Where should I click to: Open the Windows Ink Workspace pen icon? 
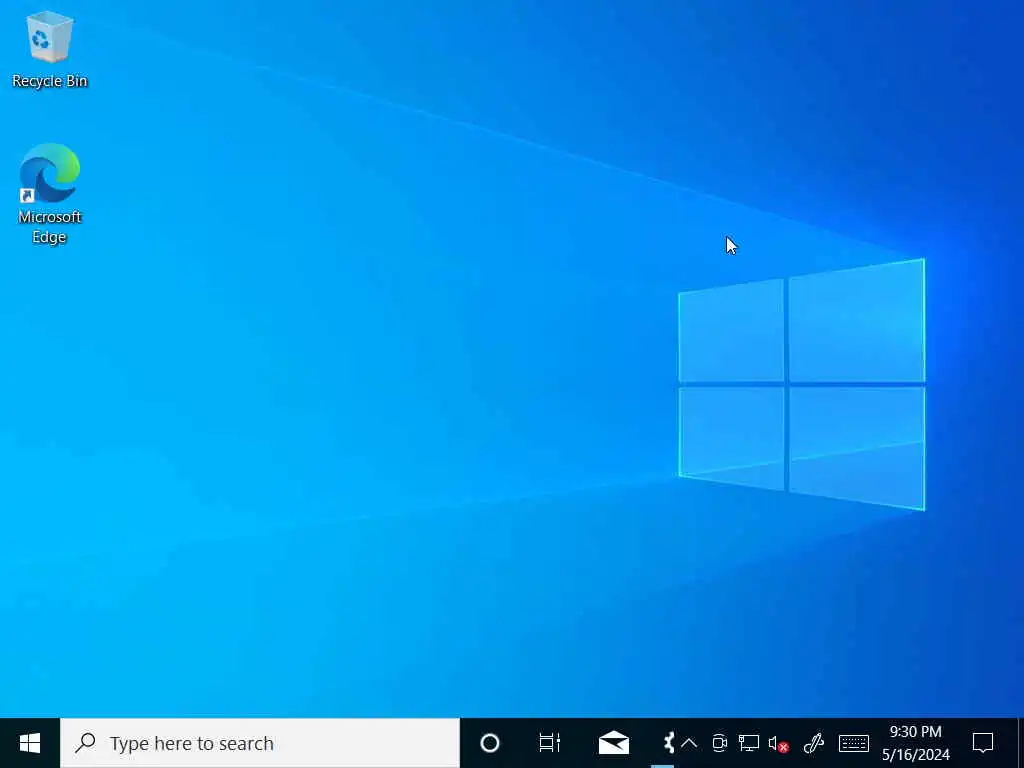tap(814, 743)
